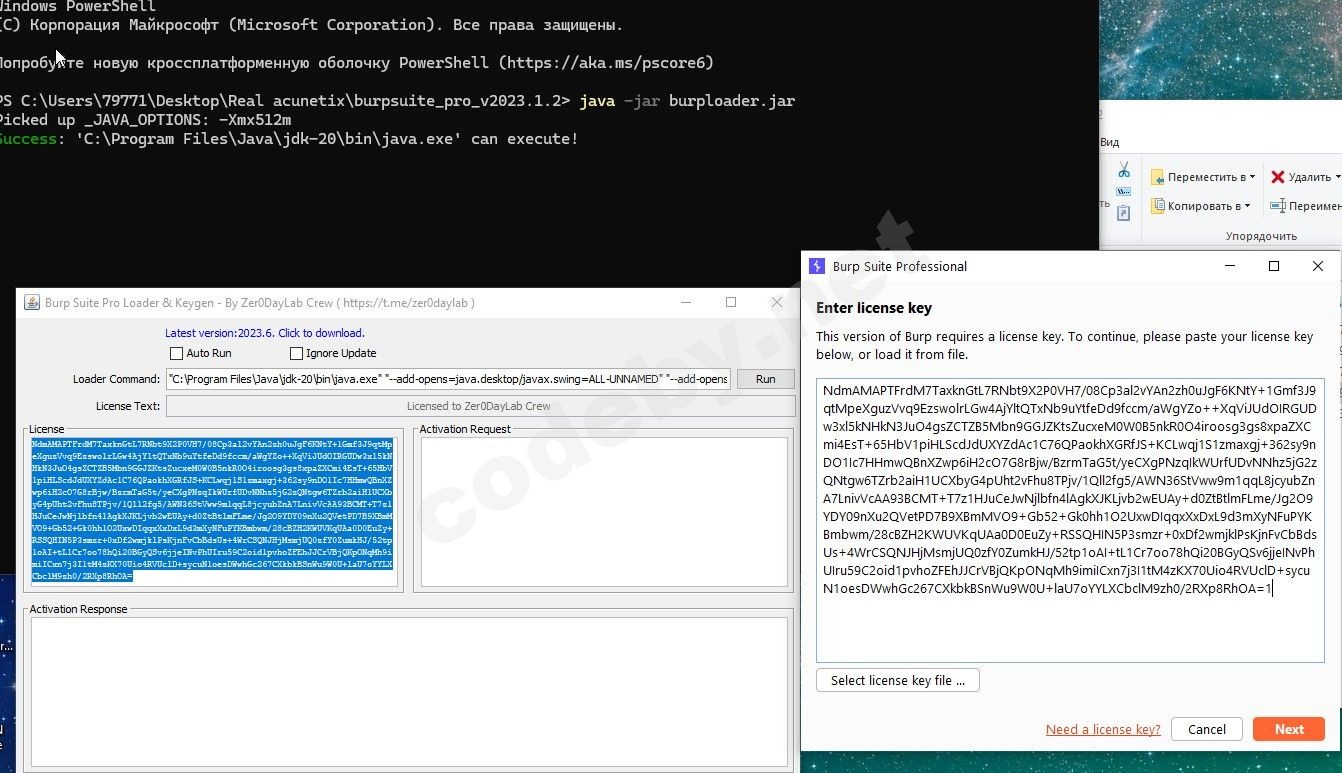
Task: Click the 'Activation Response' group label
Action: 78,609
